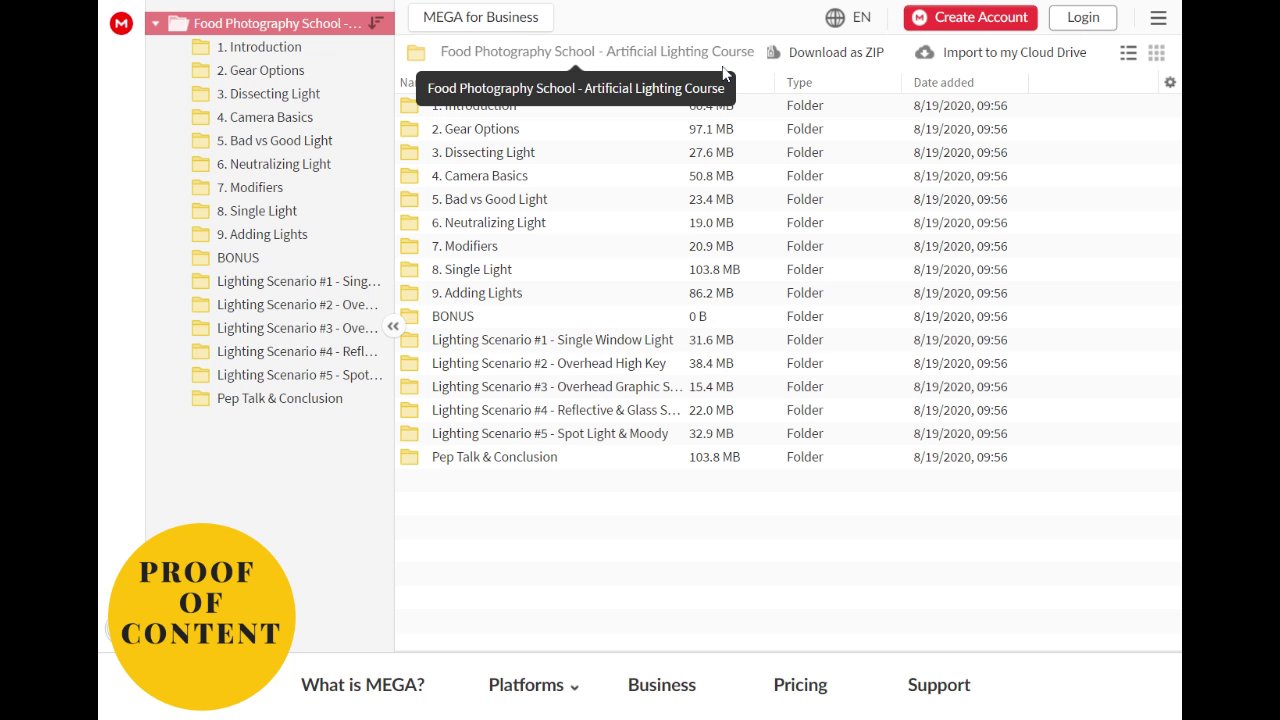Click folder icon of 8. Single Light row
This screenshot has width=1280, height=720.
(x=409, y=269)
